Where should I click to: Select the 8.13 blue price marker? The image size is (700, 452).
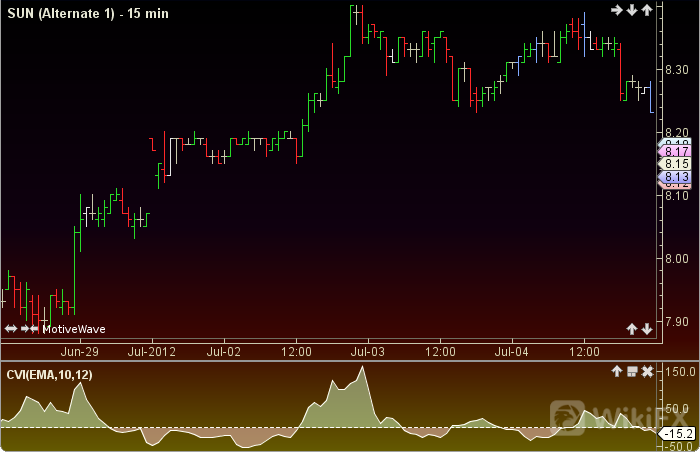click(675, 176)
